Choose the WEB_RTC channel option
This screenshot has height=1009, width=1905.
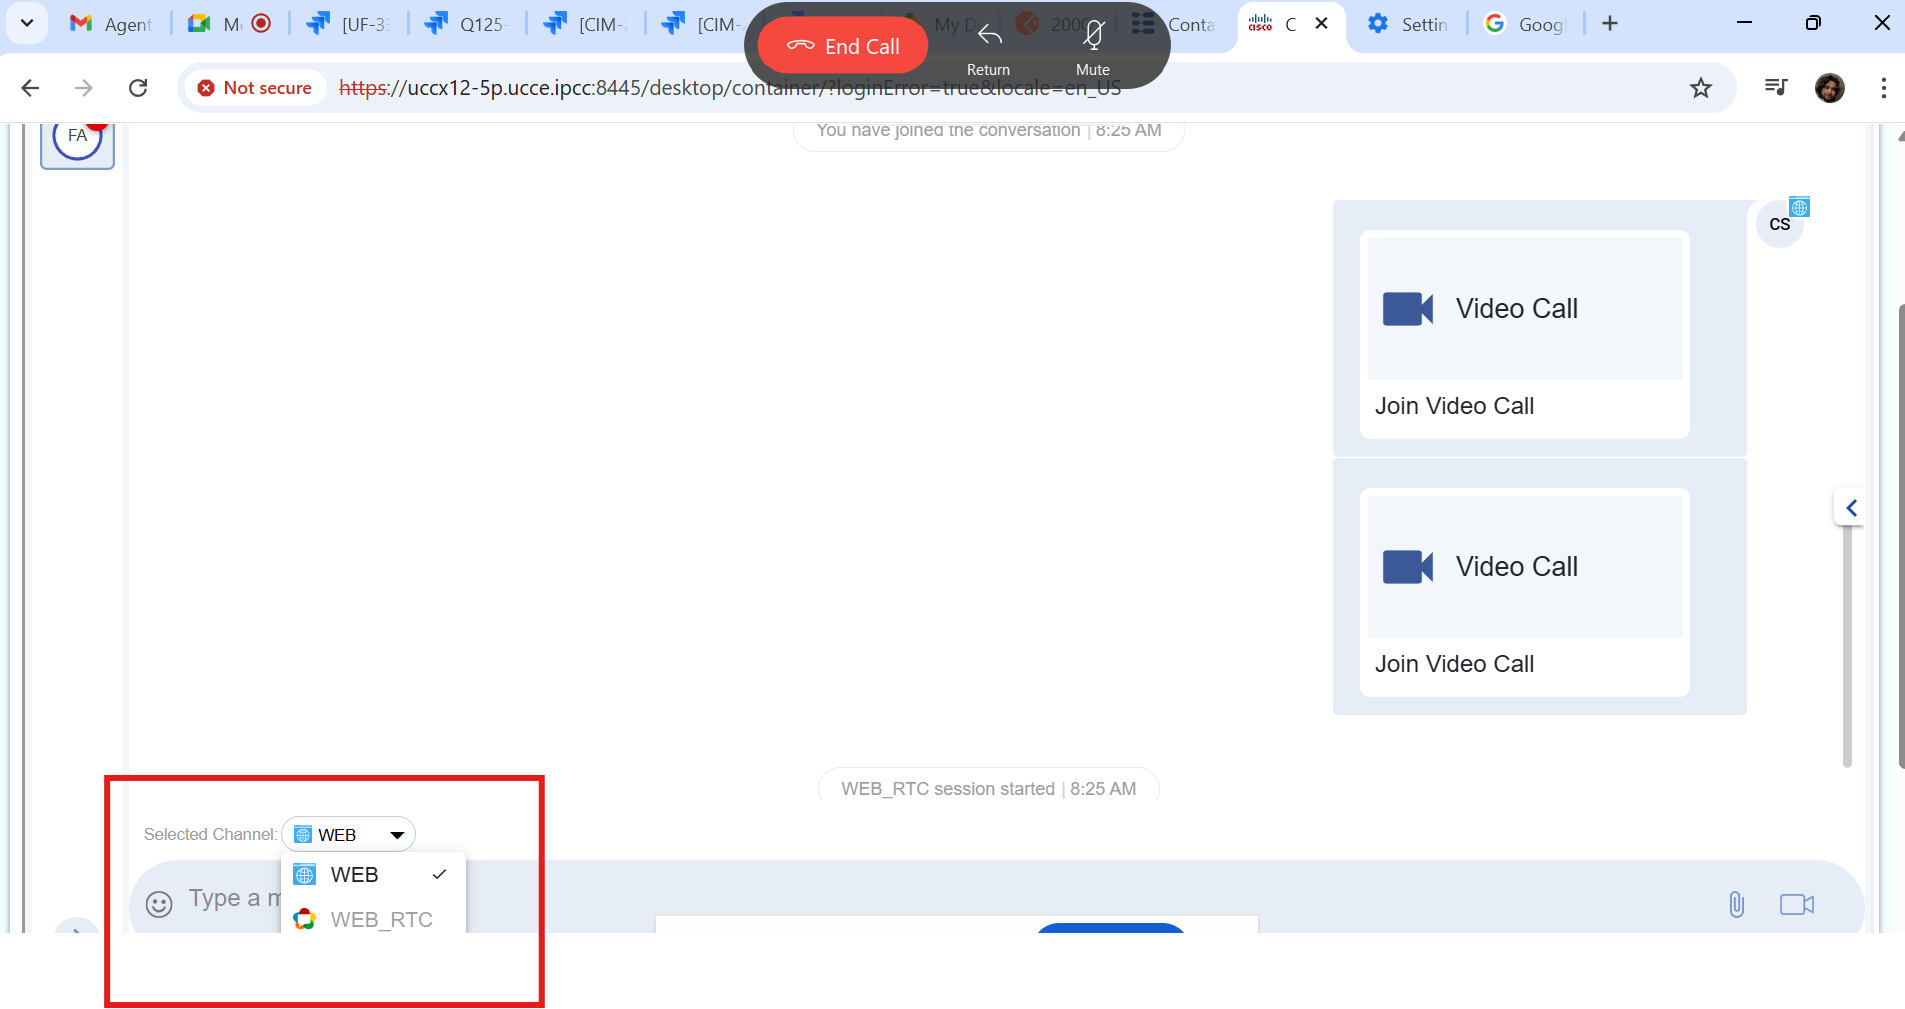373,919
